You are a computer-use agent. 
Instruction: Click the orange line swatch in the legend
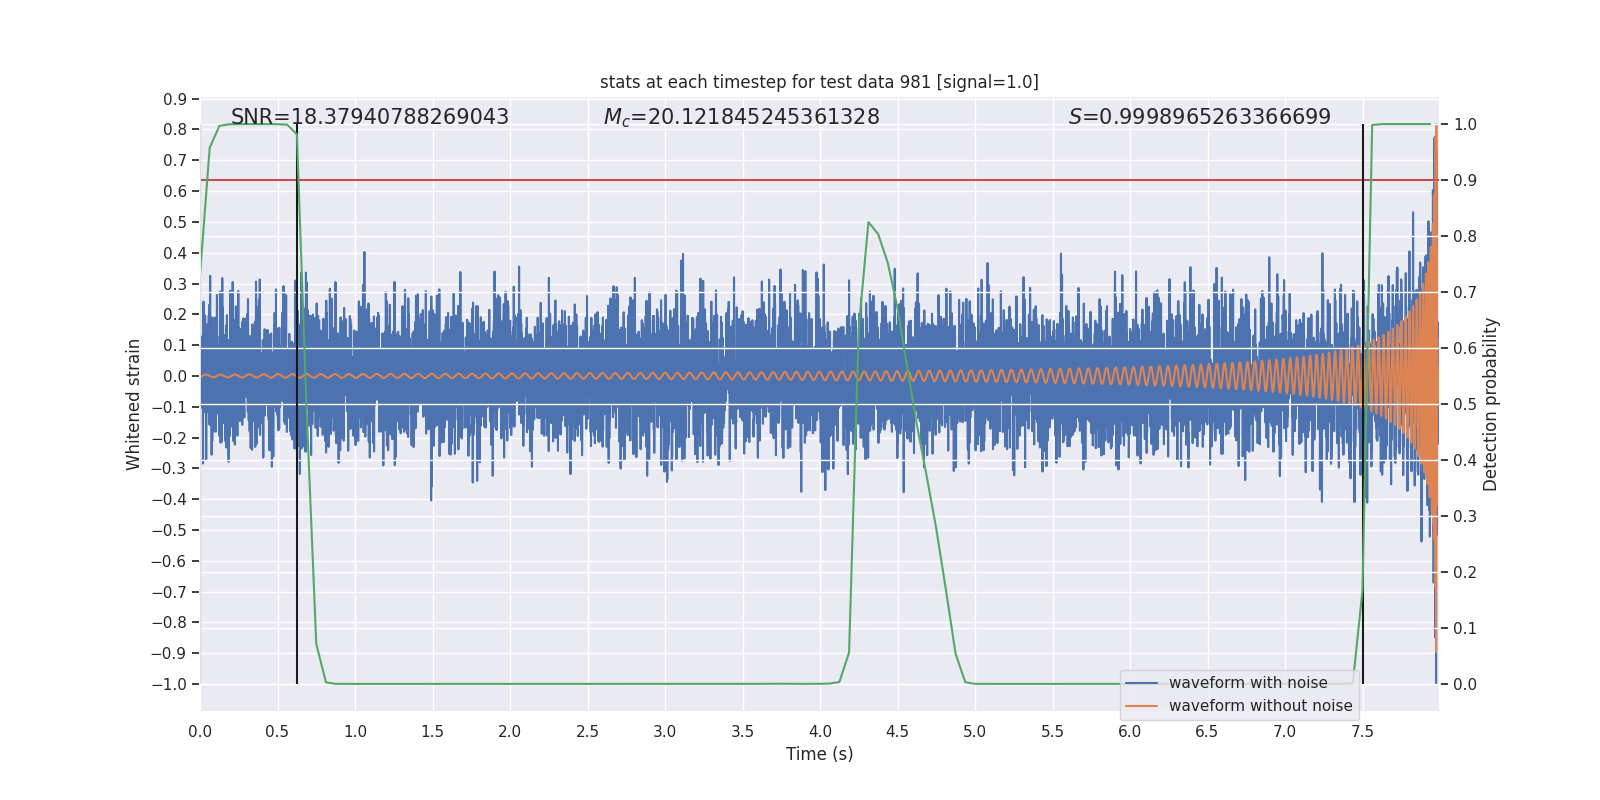coord(1141,706)
